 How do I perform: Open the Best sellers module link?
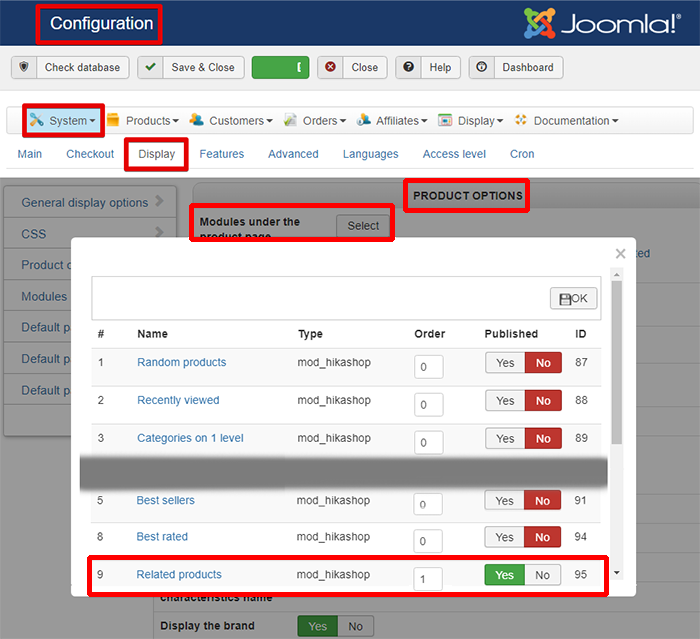pyautogui.click(x=165, y=500)
